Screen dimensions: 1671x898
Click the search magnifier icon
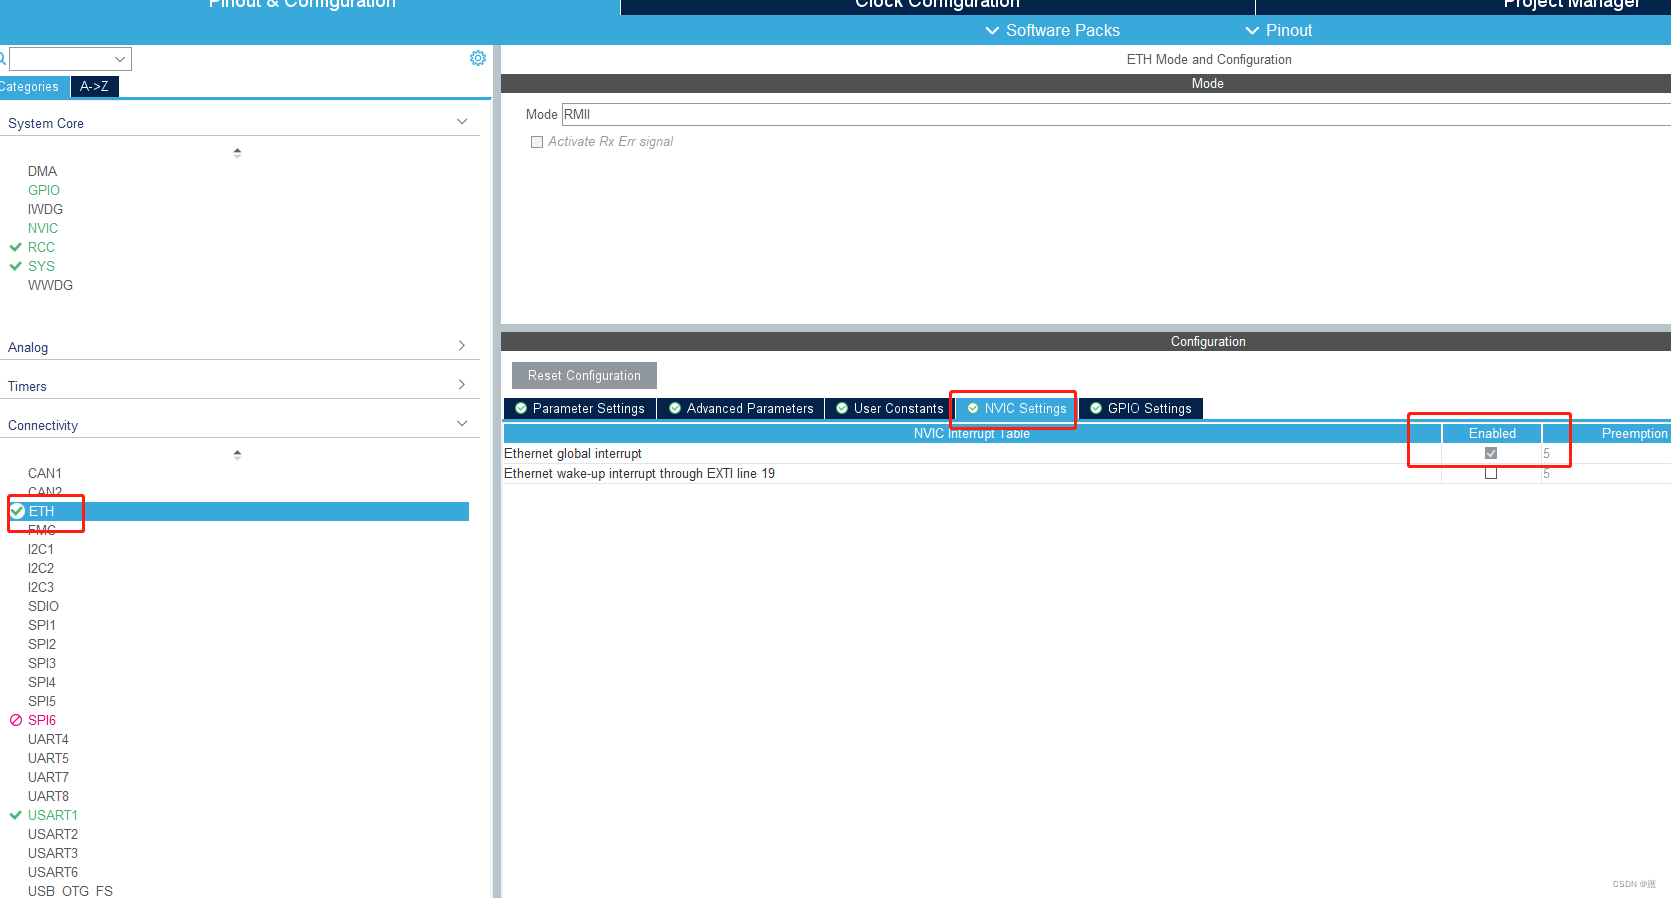(3, 58)
